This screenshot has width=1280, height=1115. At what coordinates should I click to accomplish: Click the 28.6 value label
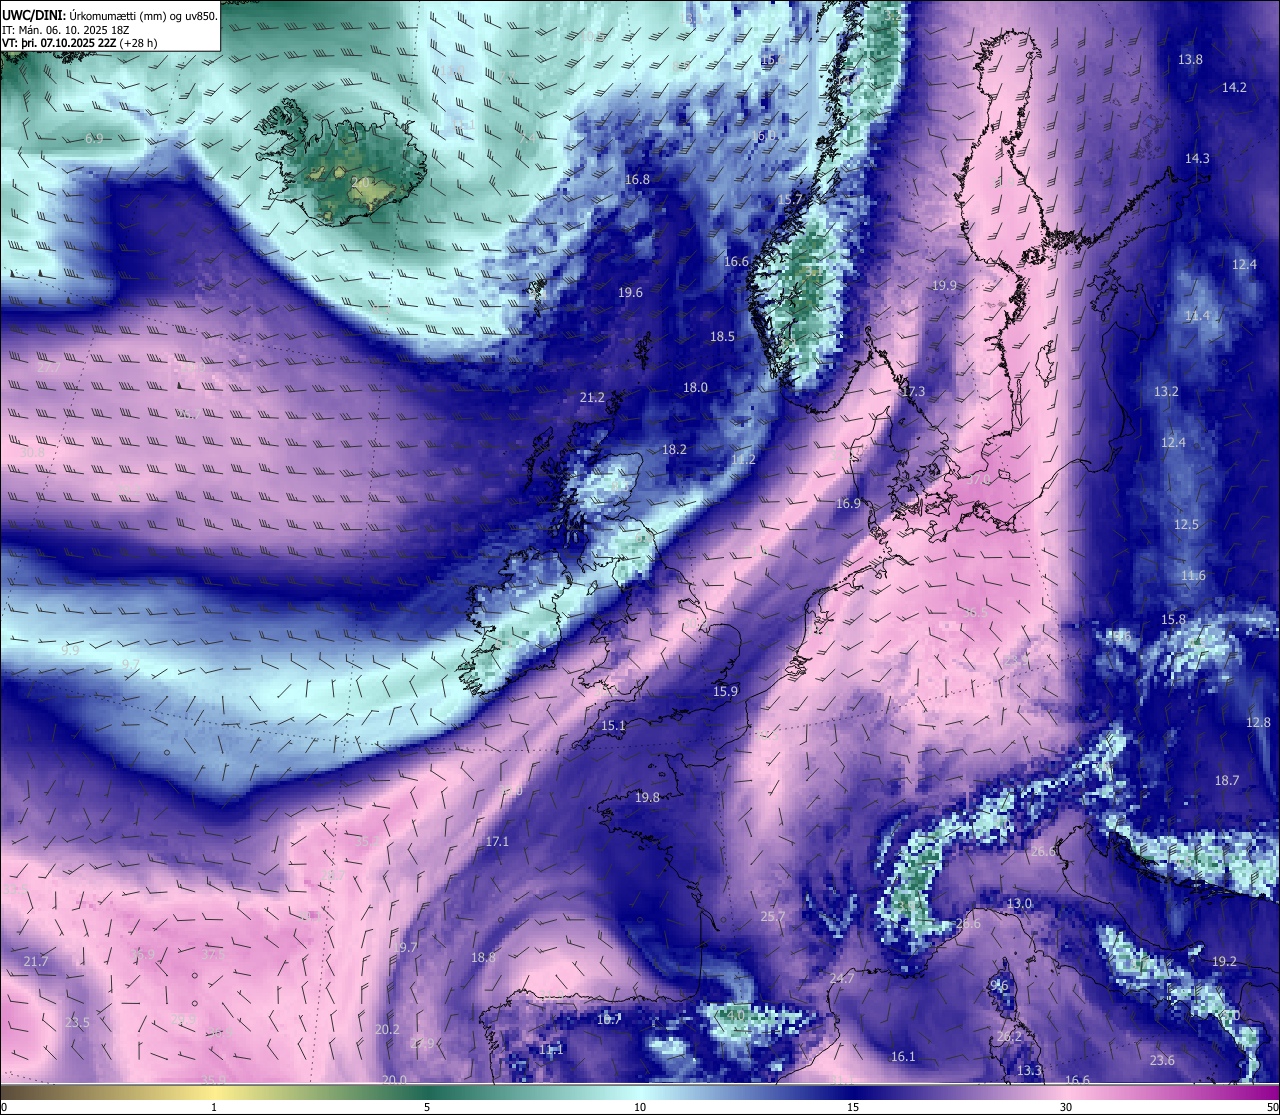click(968, 925)
